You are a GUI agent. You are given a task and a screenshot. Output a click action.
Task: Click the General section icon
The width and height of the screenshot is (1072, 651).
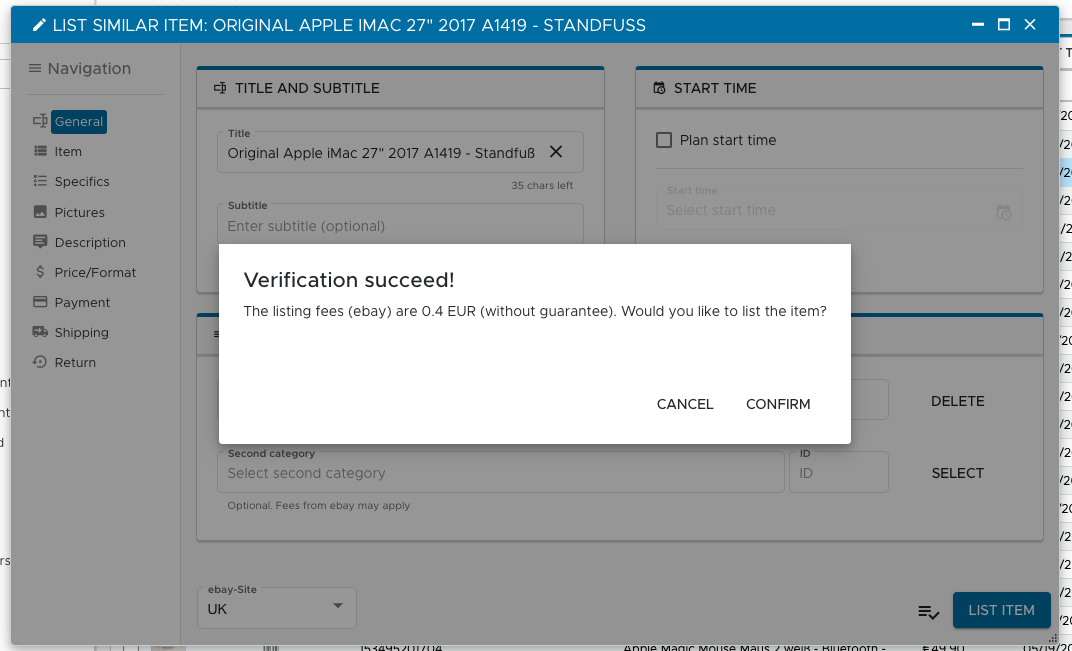point(40,121)
